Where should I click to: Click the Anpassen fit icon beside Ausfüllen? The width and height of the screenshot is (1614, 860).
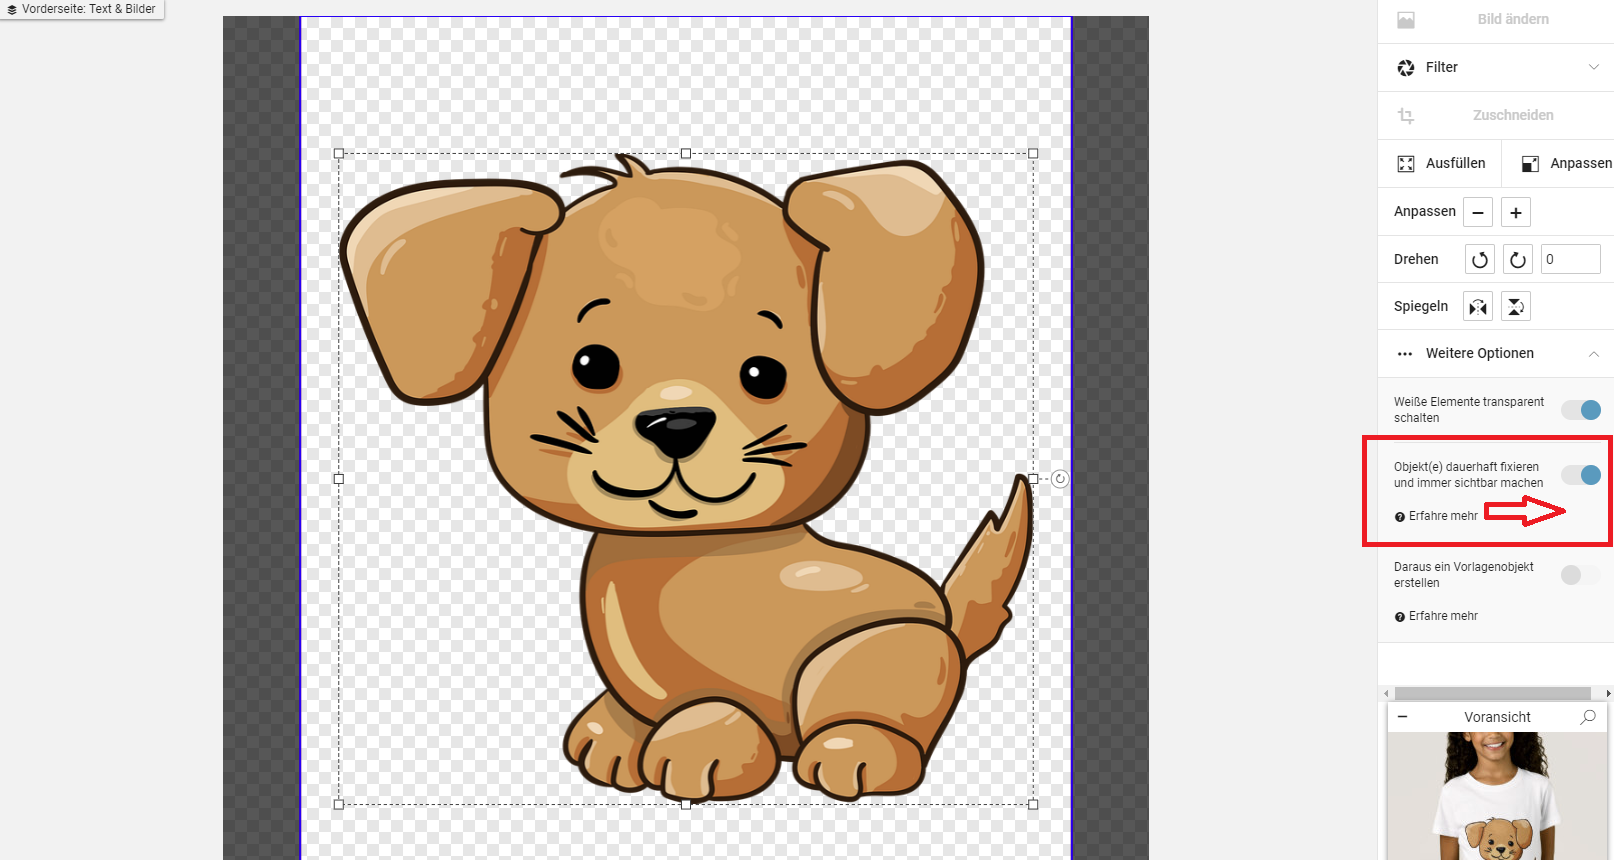point(1530,164)
